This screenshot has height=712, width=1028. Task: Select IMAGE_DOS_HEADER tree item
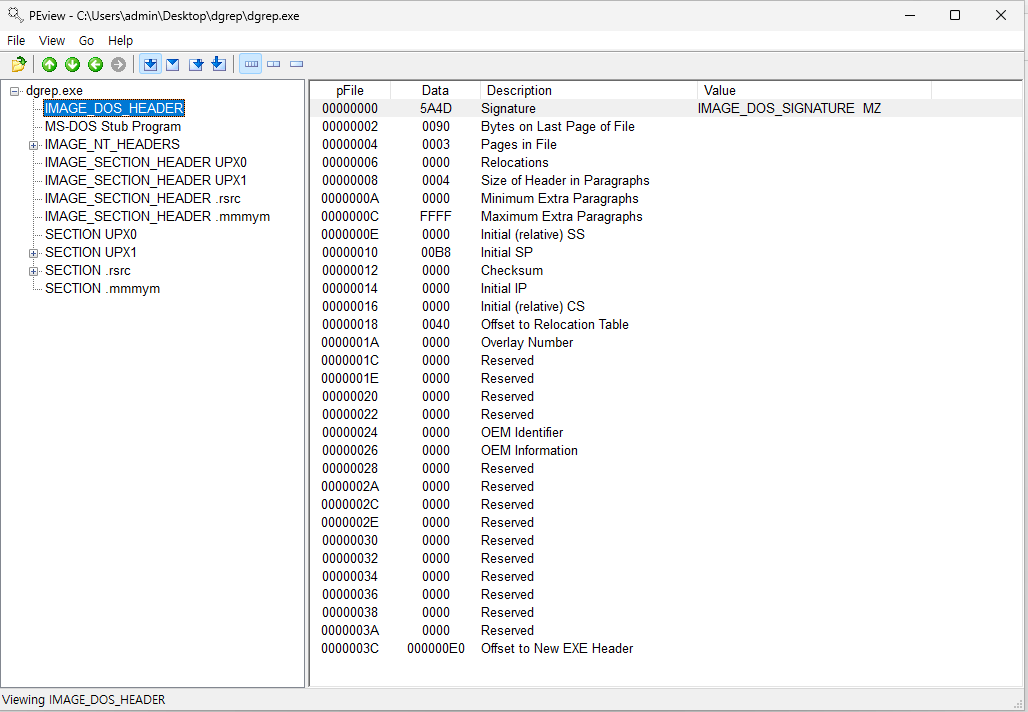click(x=114, y=108)
